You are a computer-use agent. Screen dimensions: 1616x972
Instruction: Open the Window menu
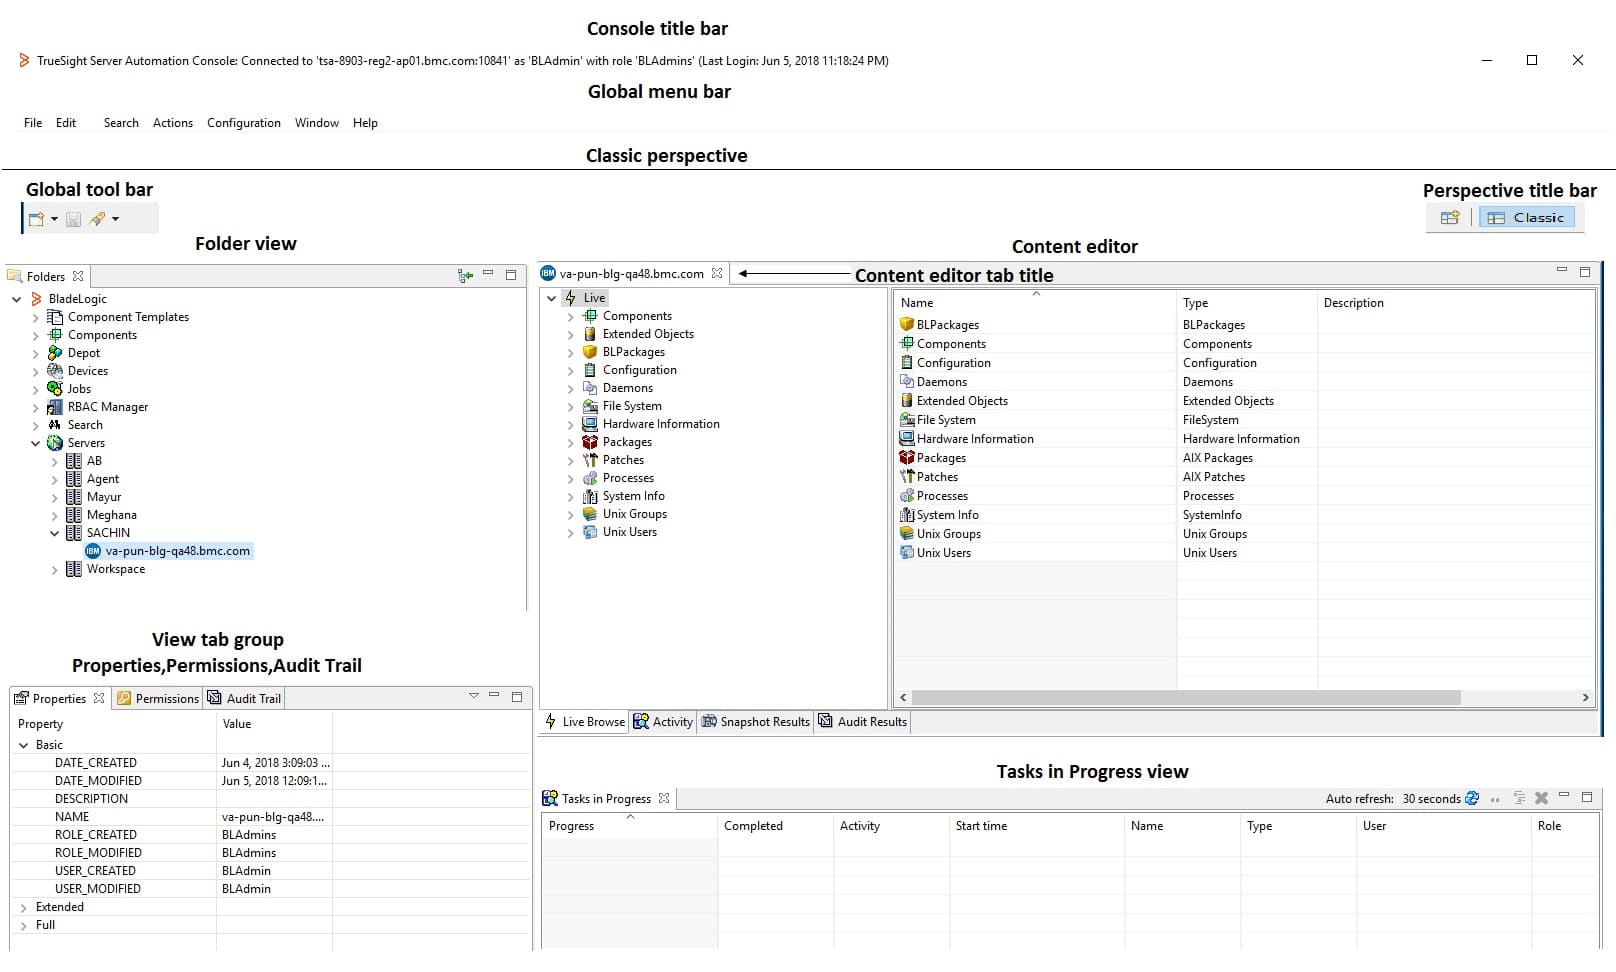pos(317,123)
